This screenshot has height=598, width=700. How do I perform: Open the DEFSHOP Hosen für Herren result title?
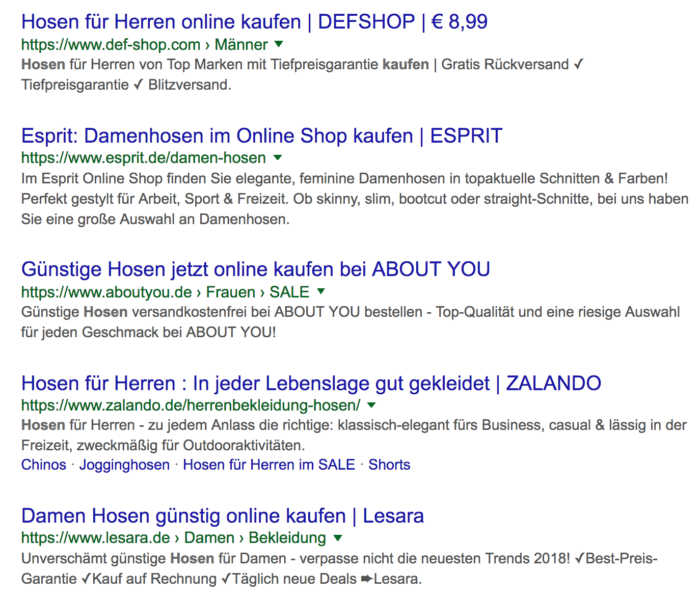click(254, 22)
